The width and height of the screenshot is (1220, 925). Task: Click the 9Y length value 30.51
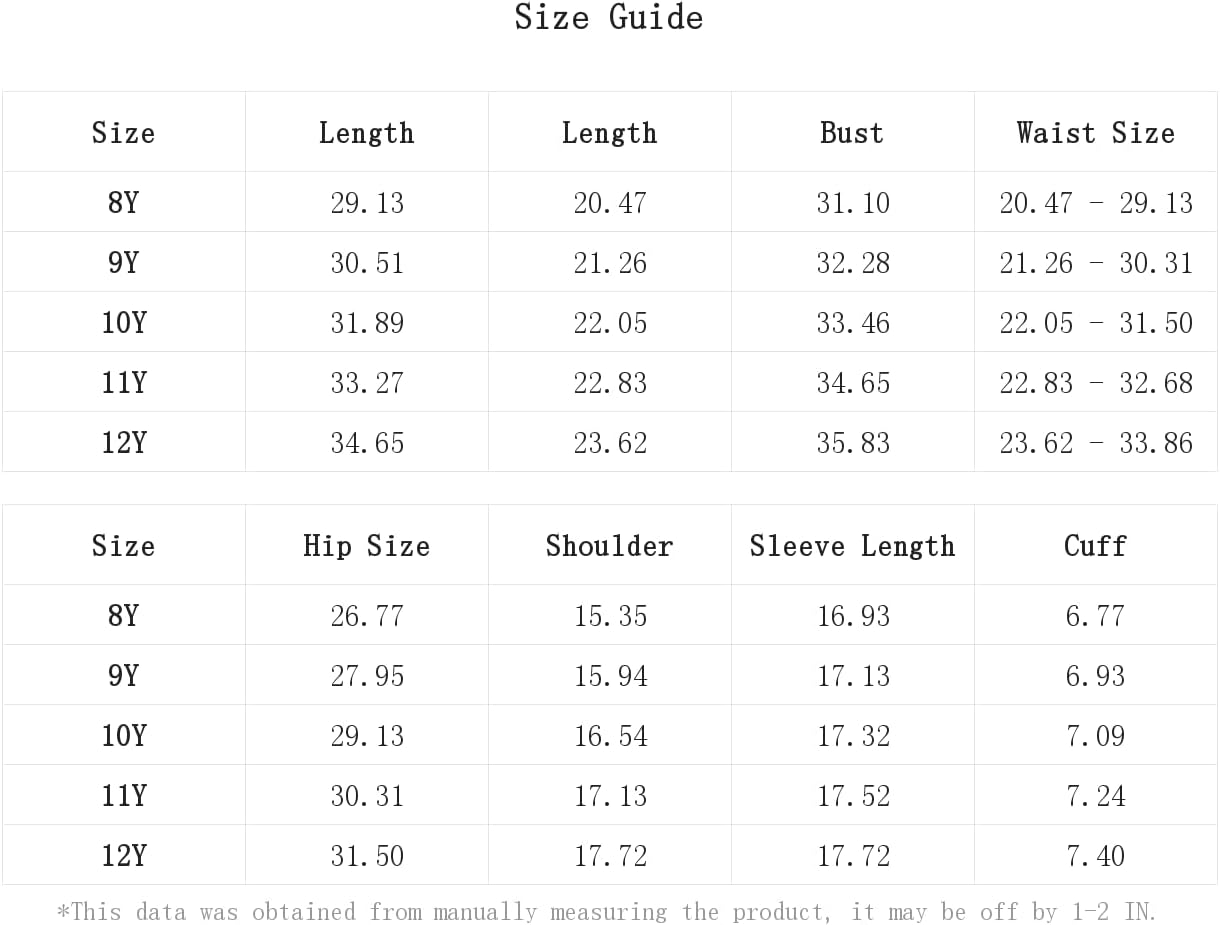[x=367, y=263]
